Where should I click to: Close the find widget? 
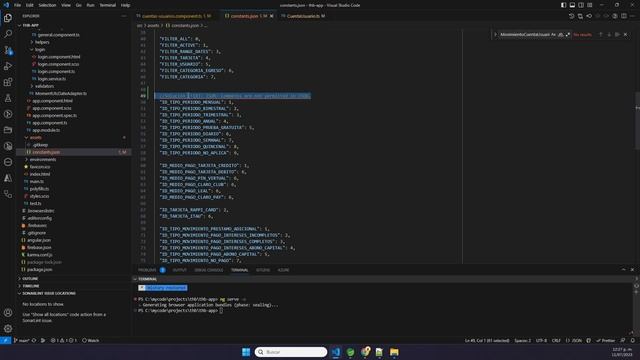[x=625, y=35]
